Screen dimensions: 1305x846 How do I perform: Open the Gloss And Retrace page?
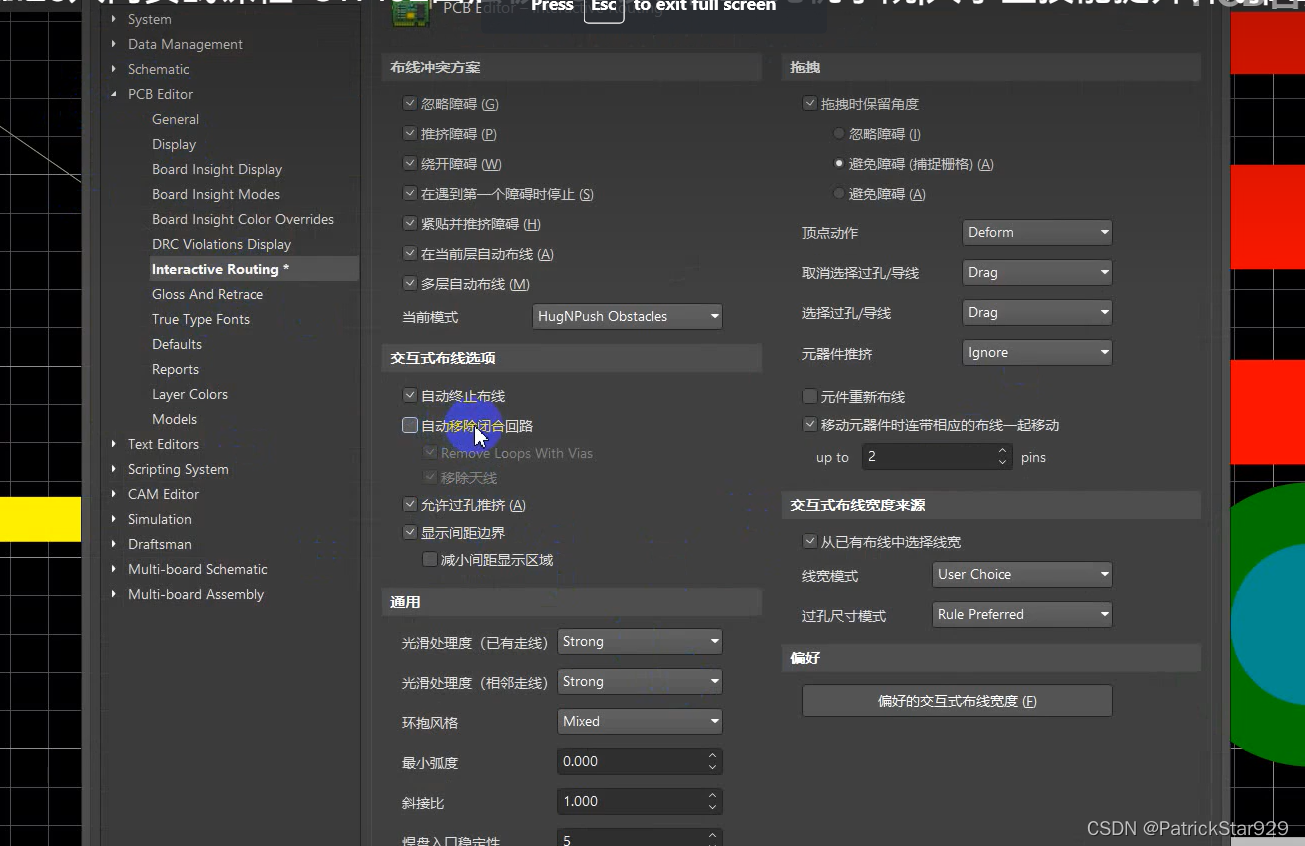click(207, 294)
